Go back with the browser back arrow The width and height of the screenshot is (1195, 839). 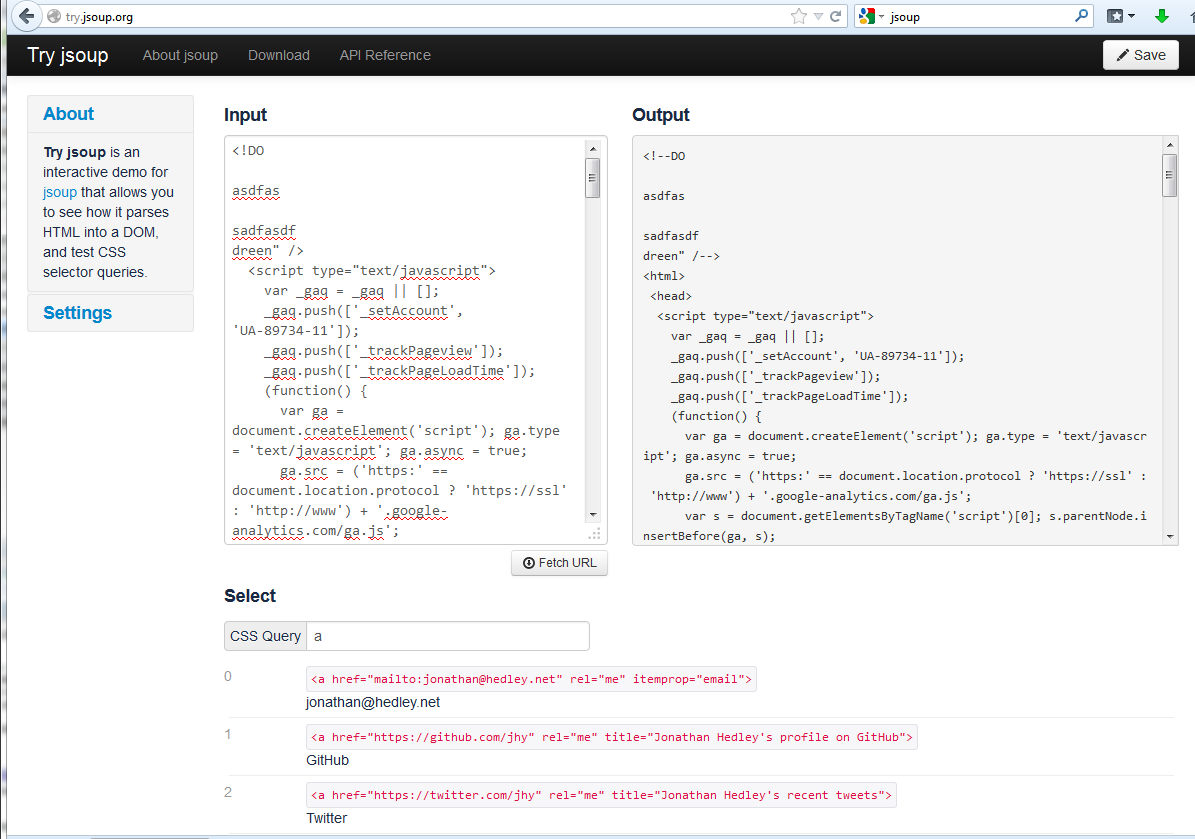pos(27,16)
